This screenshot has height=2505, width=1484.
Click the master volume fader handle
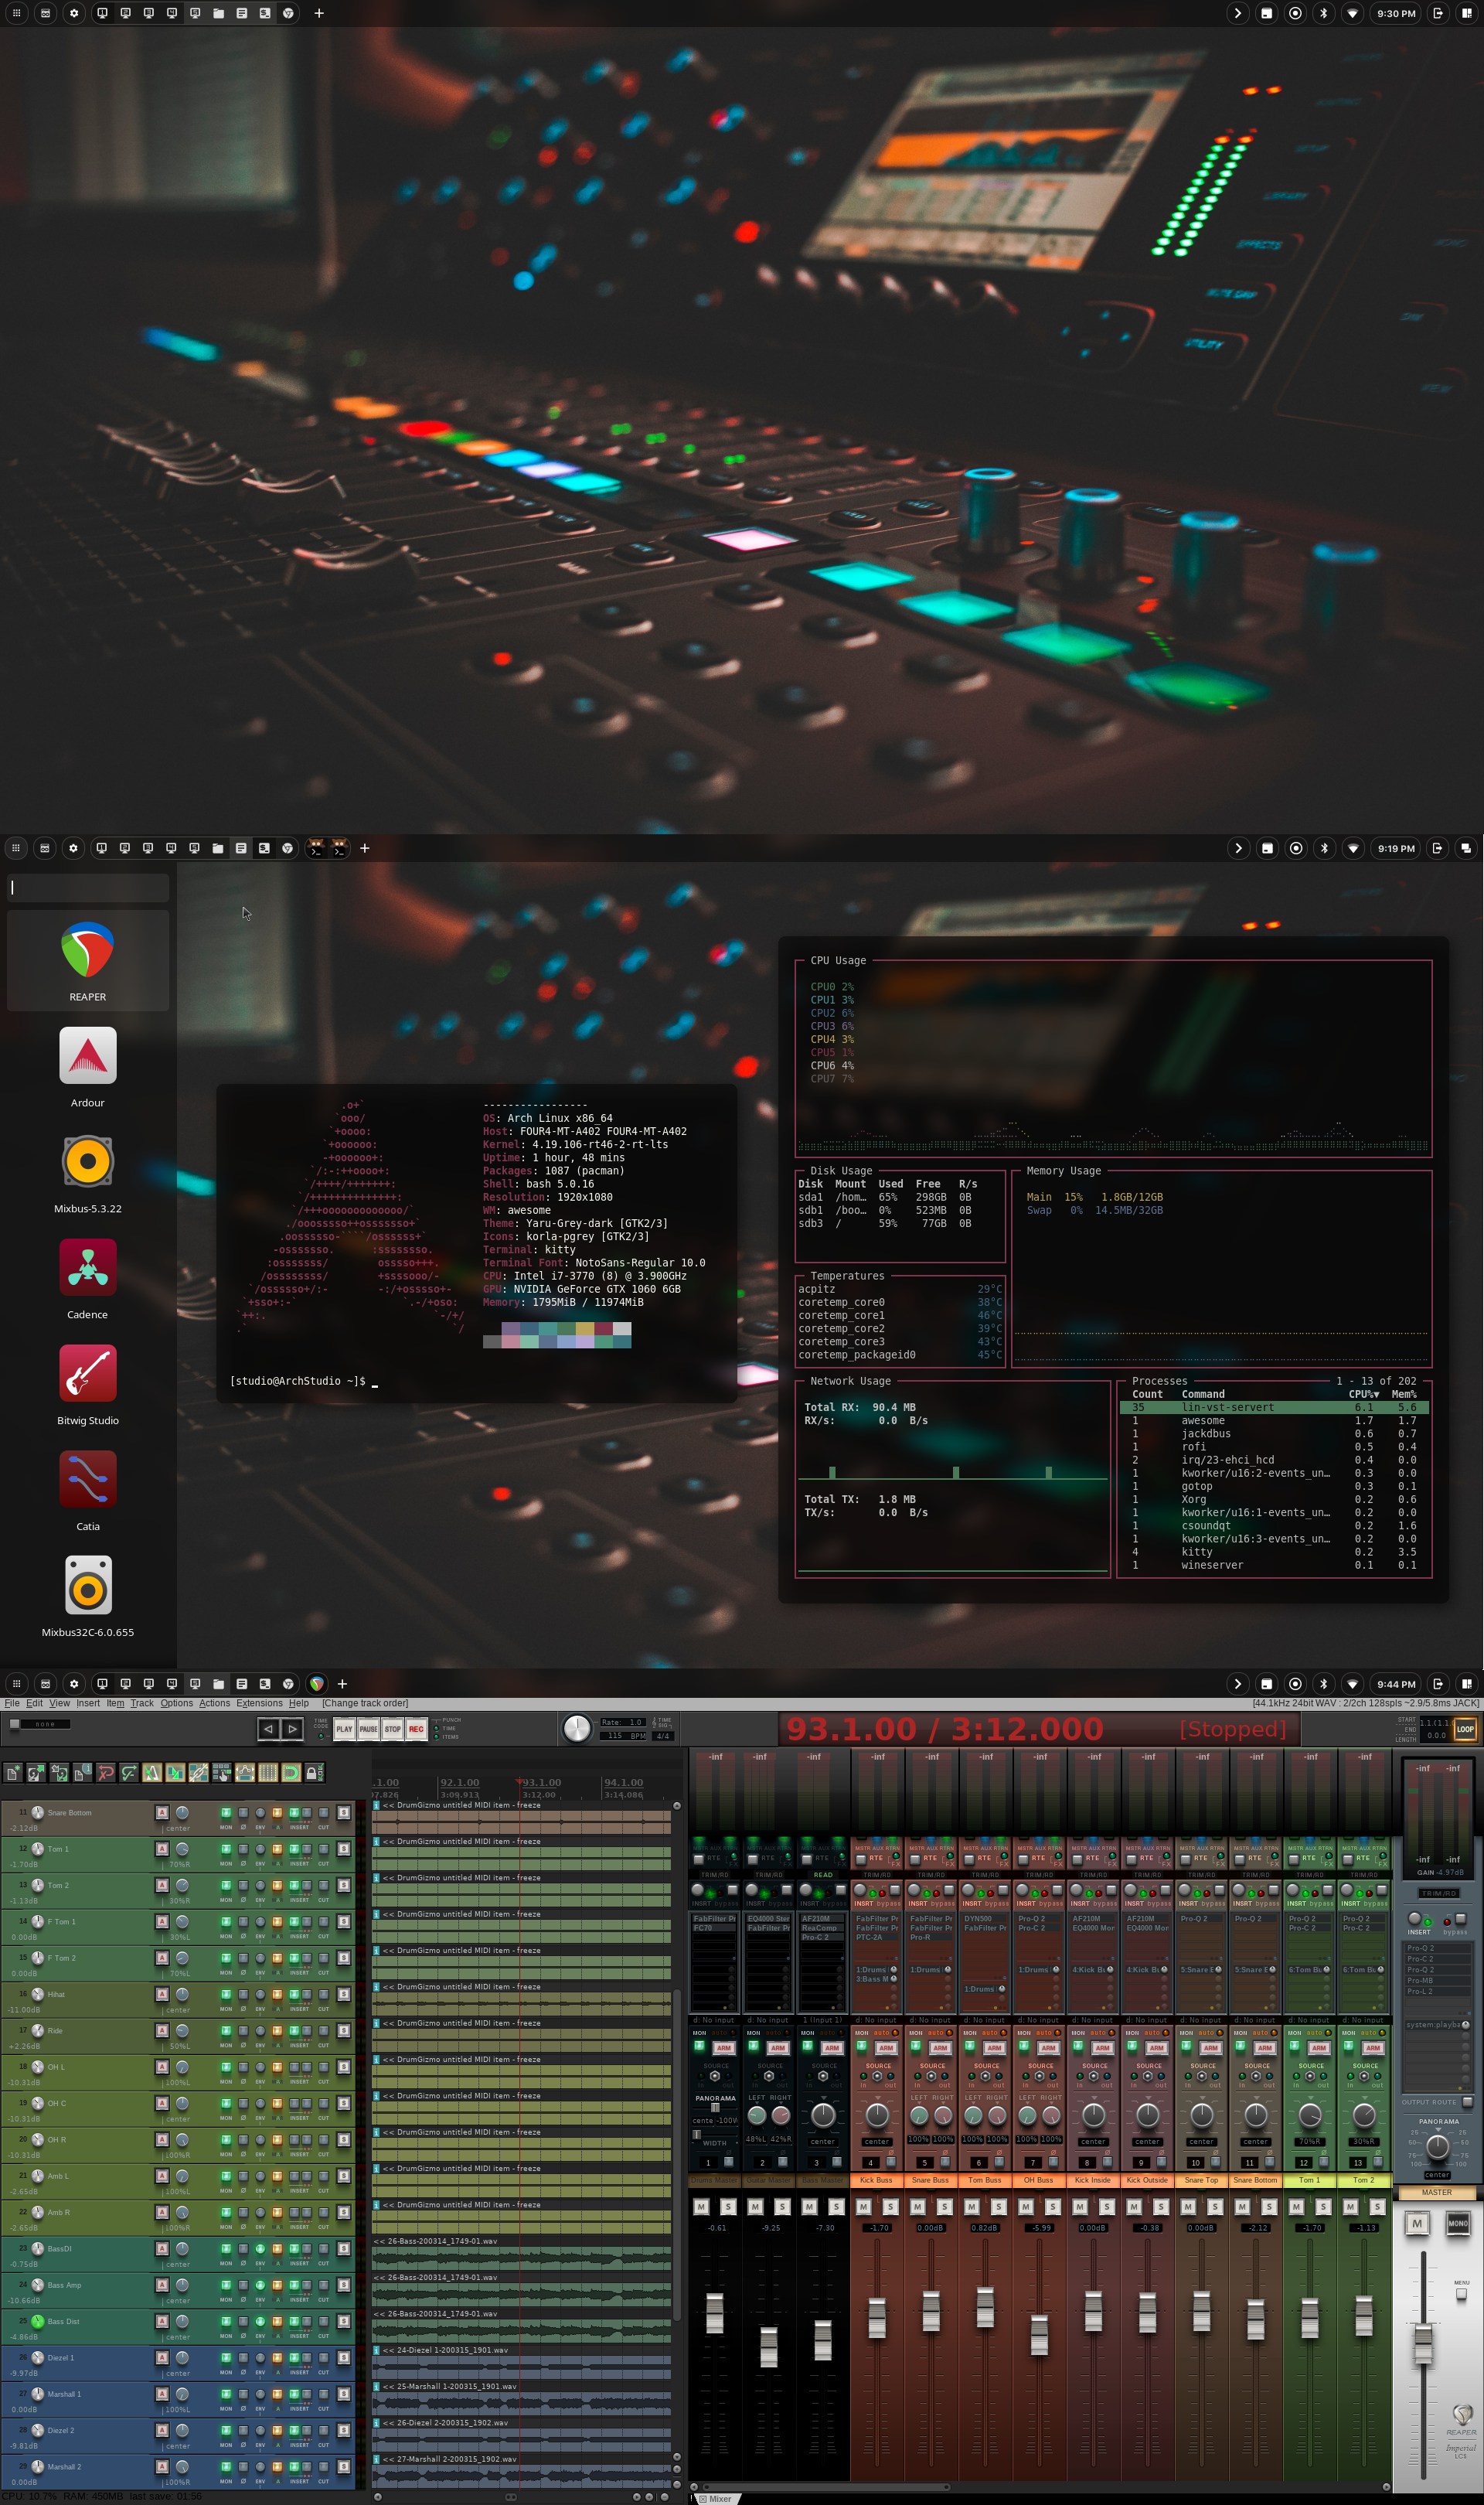1423,2345
